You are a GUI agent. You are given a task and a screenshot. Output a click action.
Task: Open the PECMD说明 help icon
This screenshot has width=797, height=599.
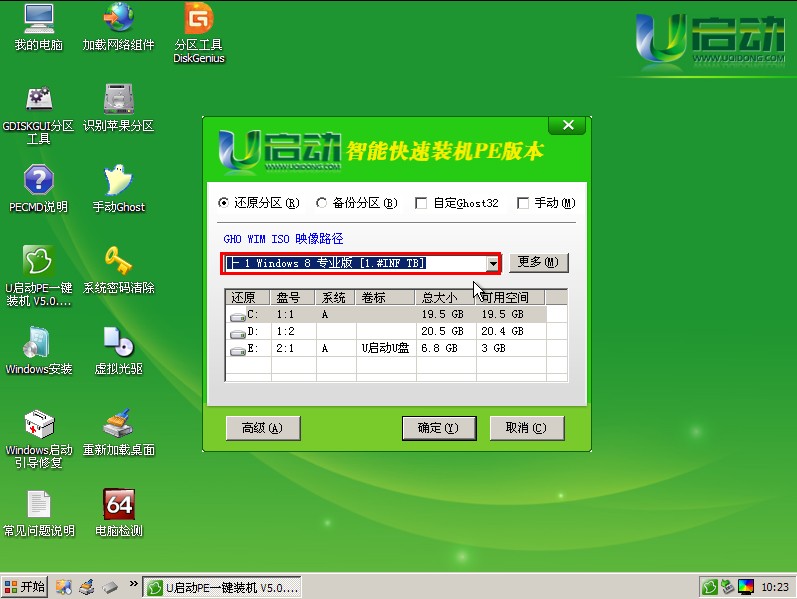(39, 188)
